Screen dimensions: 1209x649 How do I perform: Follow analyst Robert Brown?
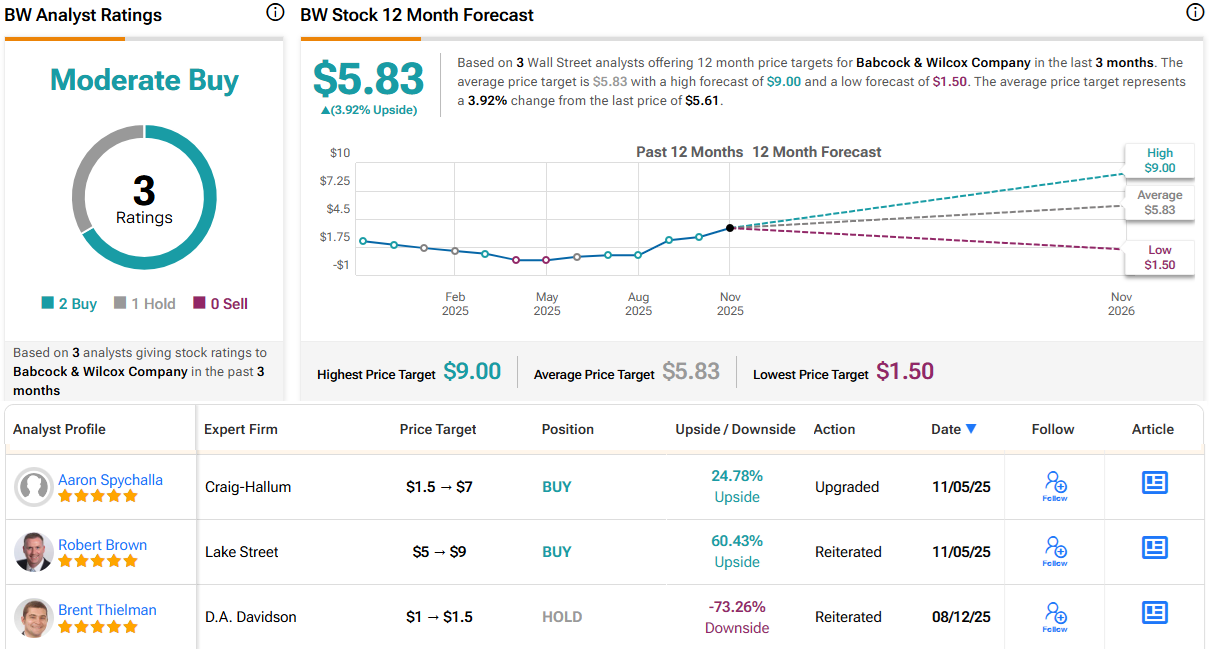click(x=1055, y=551)
